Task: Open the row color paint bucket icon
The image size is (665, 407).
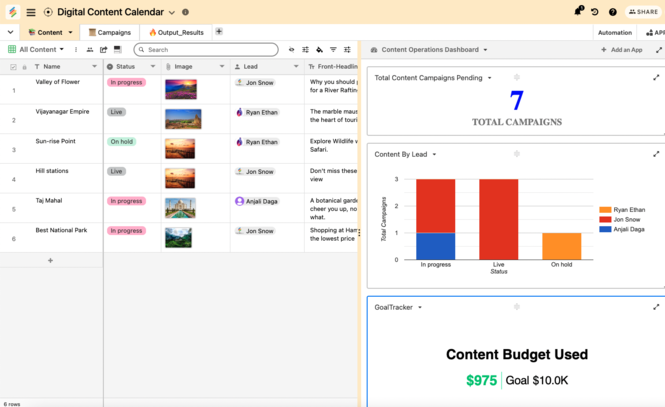Action: pyautogui.click(x=319, y=49)
